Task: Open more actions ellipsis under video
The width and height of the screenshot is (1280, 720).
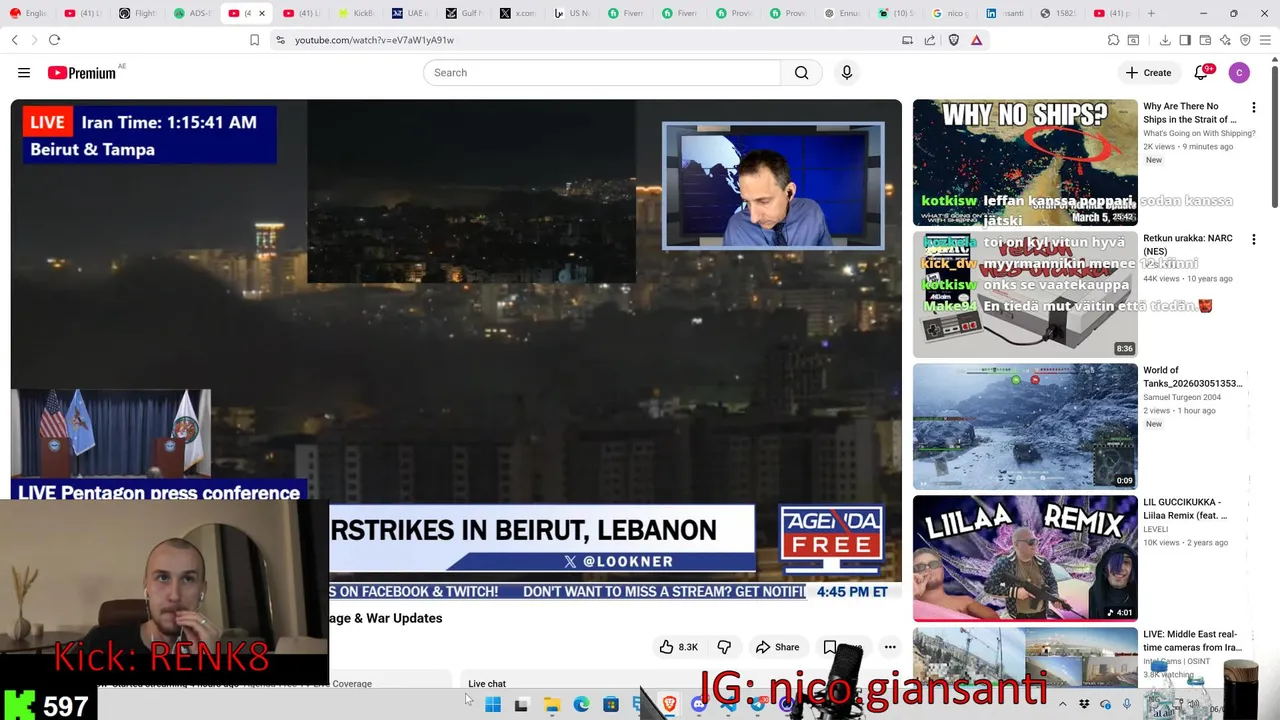Action: tap(890, 647)
